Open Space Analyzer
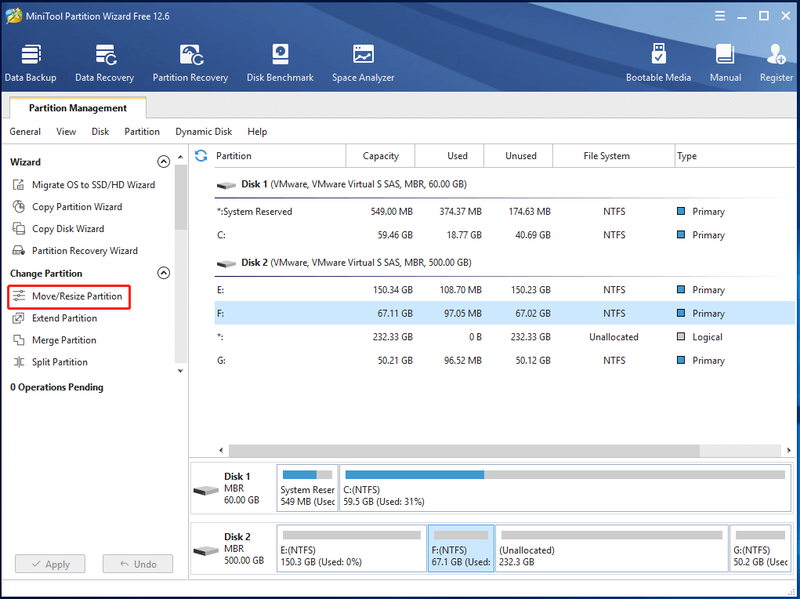The image size is (800, 599). point(363,63)
